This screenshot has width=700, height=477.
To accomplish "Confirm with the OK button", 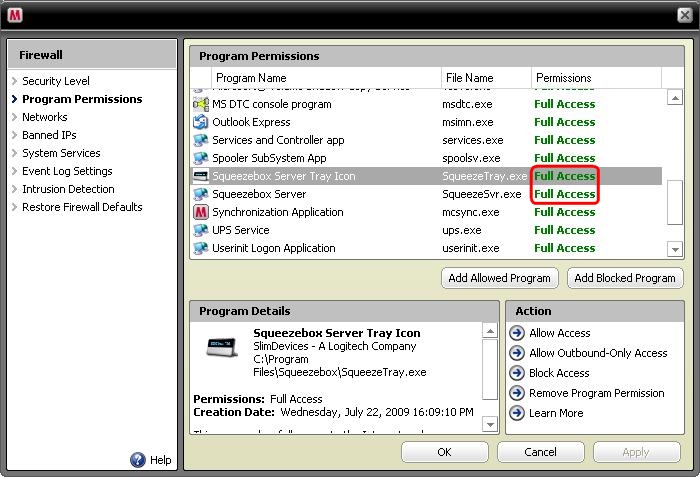I will [x=445, y=452].
